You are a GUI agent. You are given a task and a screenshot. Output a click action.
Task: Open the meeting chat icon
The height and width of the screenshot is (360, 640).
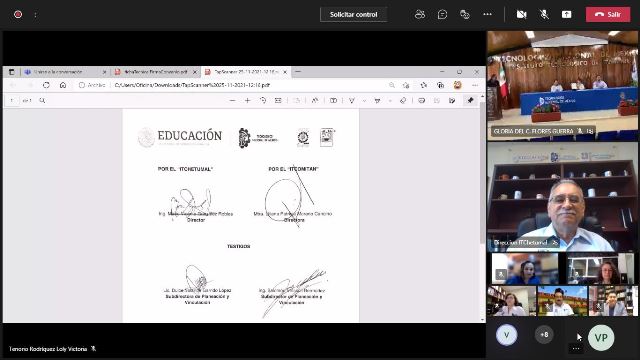pos(442,14)
